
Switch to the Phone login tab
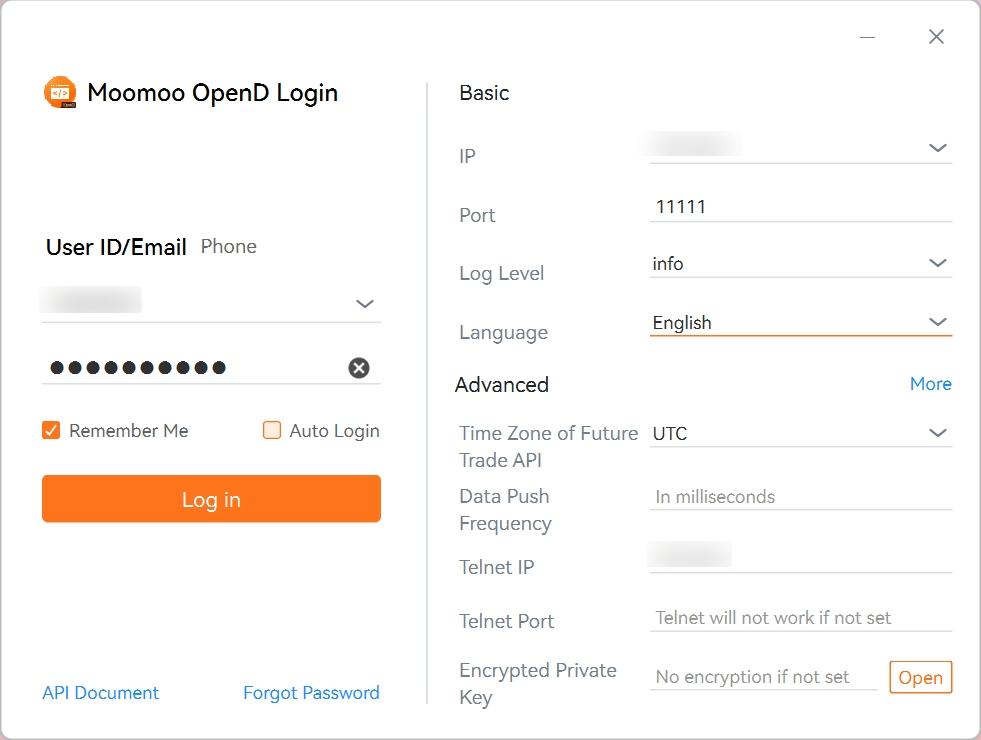[228, 246]
